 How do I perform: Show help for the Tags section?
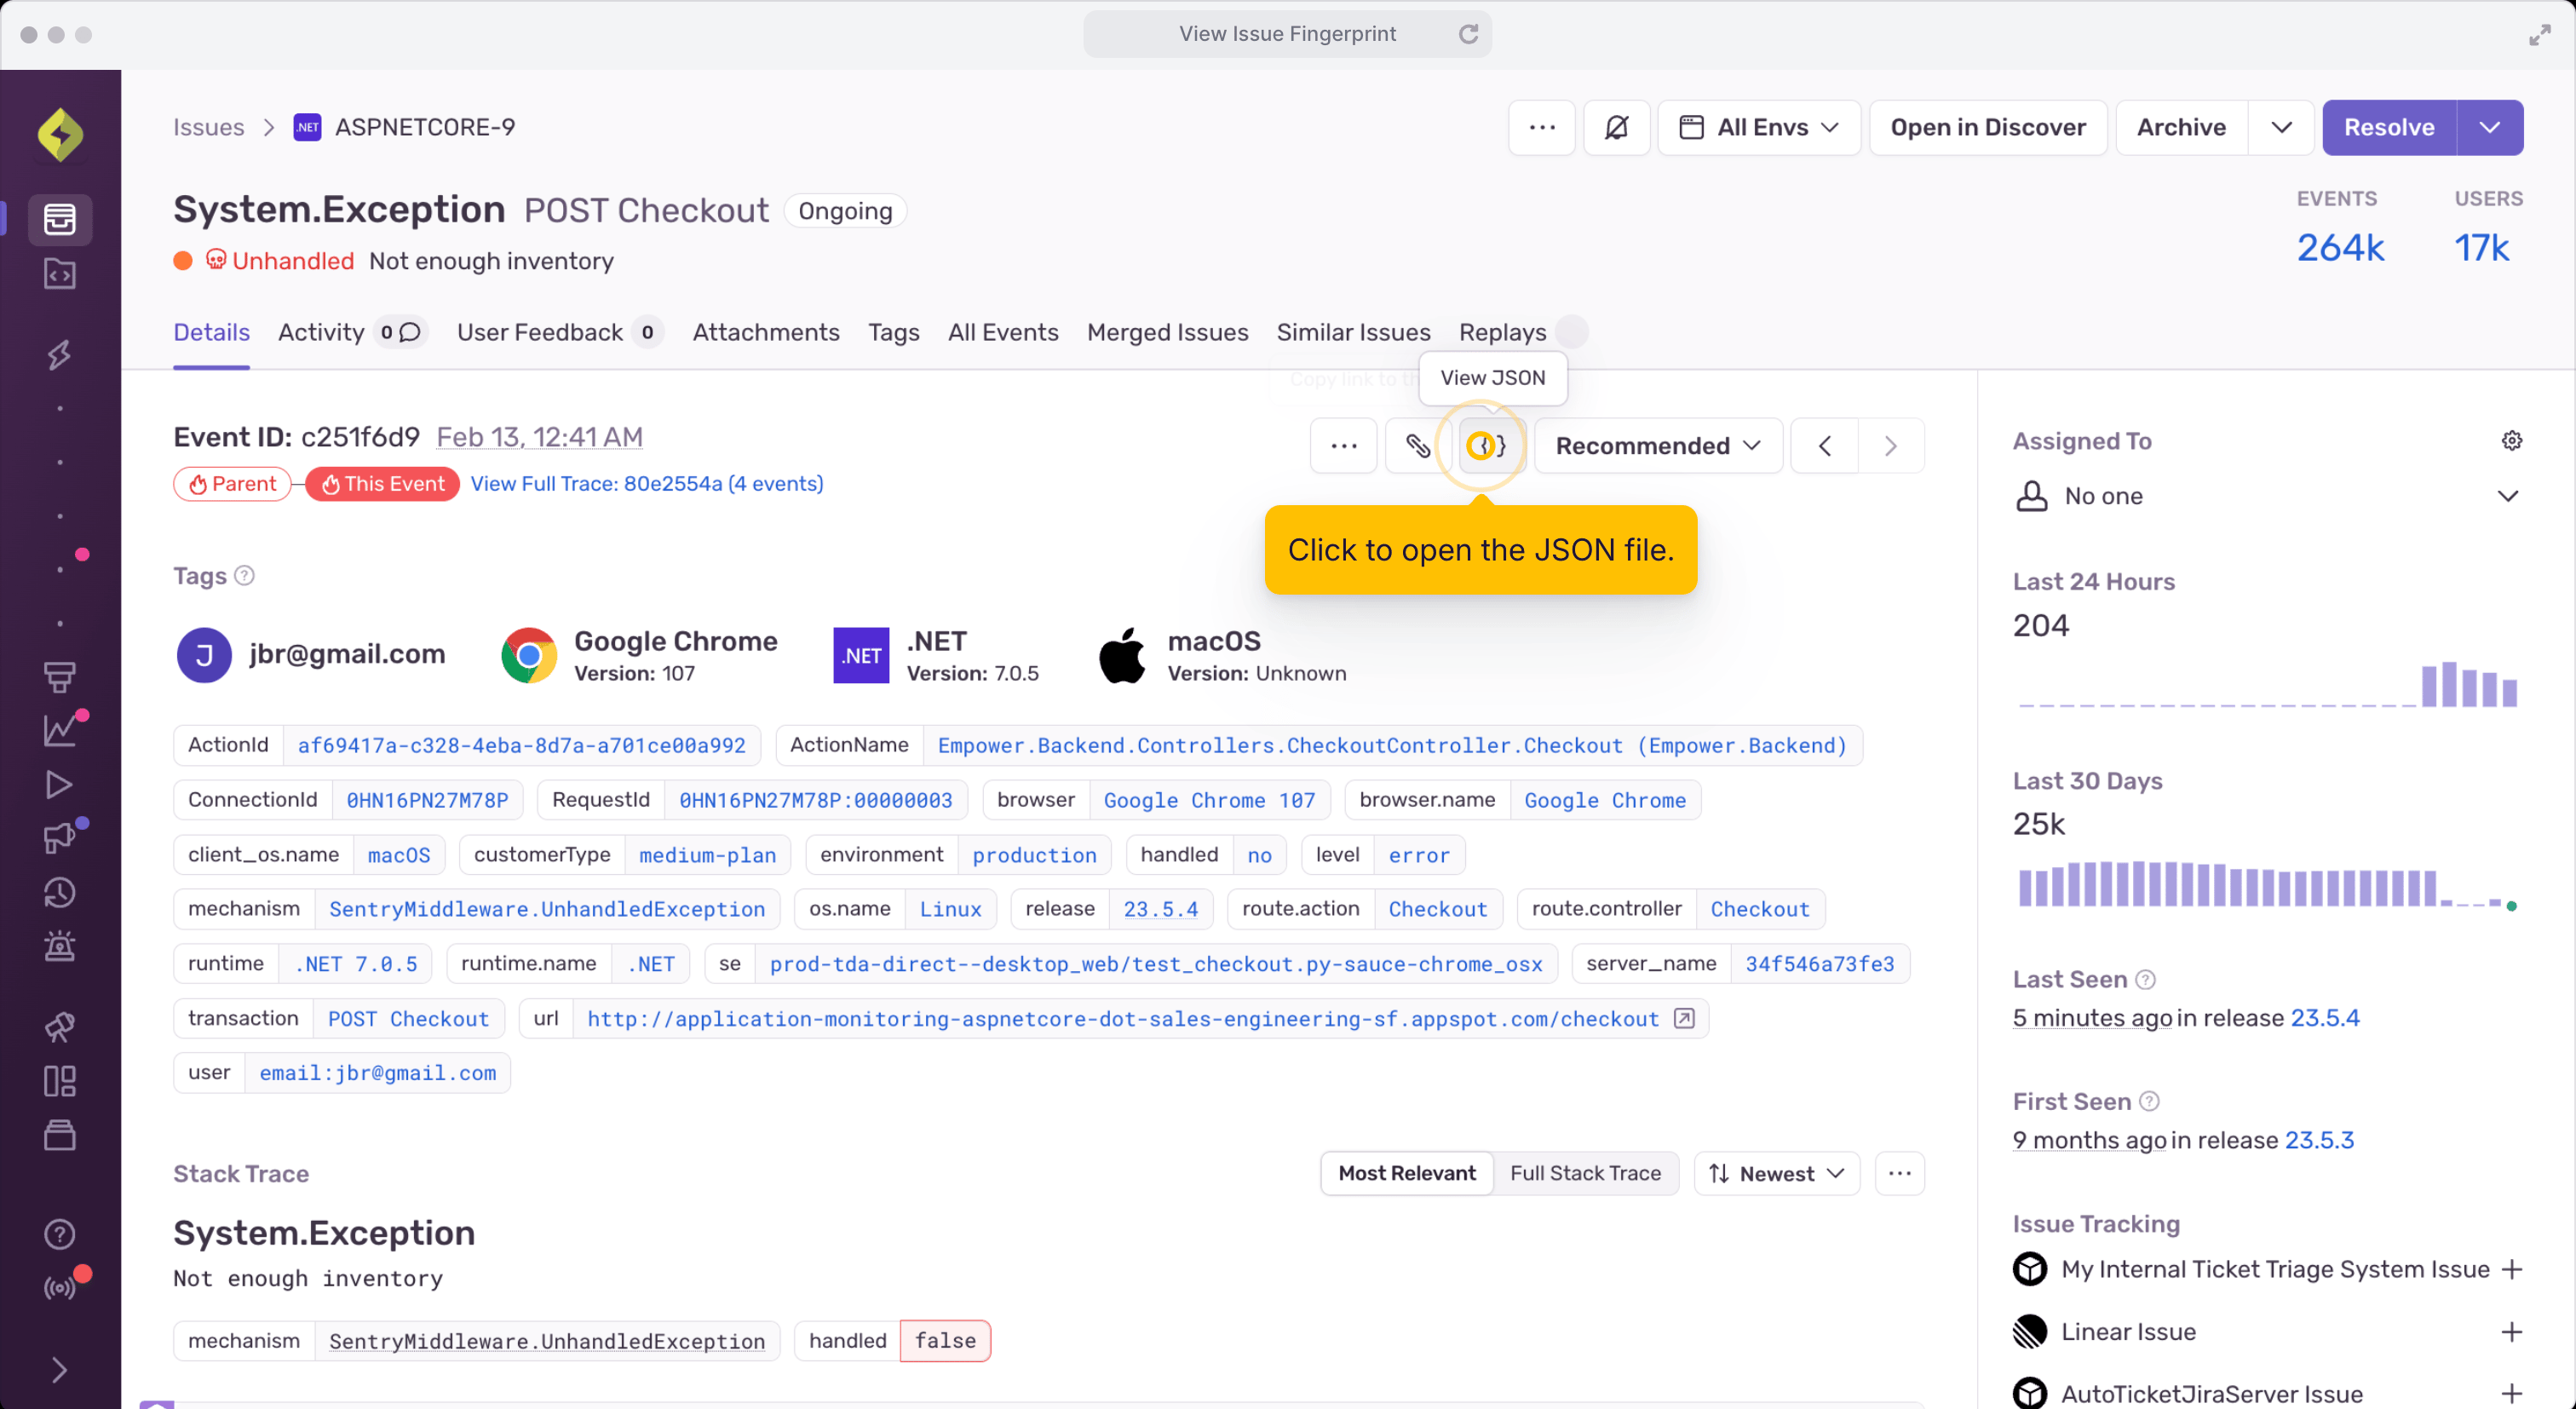point(244,576)
